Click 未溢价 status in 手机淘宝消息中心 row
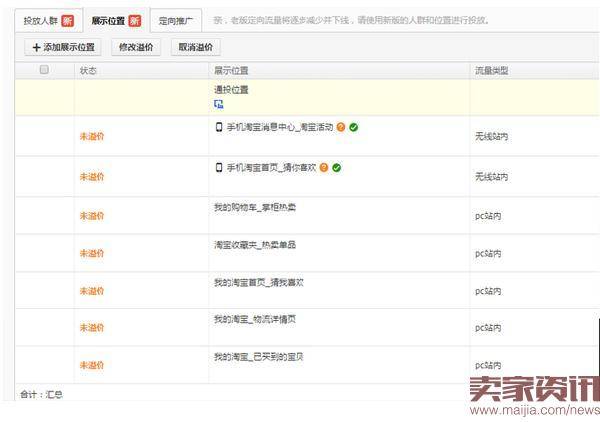Viewport: 600px width, 422px height. (92, 136)
